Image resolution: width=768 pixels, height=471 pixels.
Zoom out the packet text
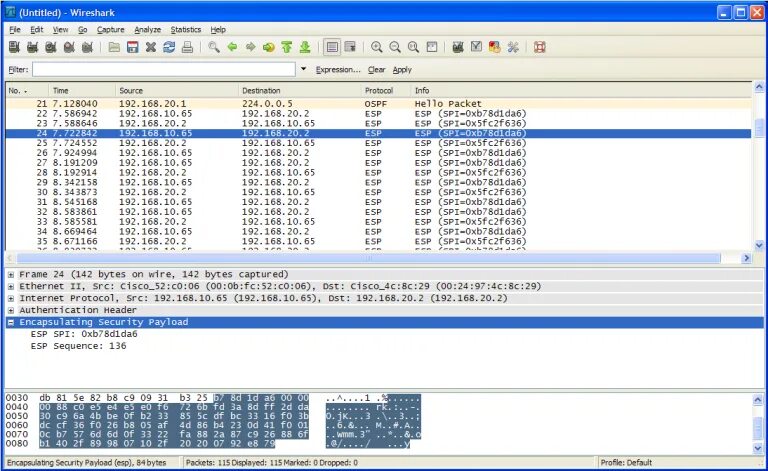tap(395, 47)
